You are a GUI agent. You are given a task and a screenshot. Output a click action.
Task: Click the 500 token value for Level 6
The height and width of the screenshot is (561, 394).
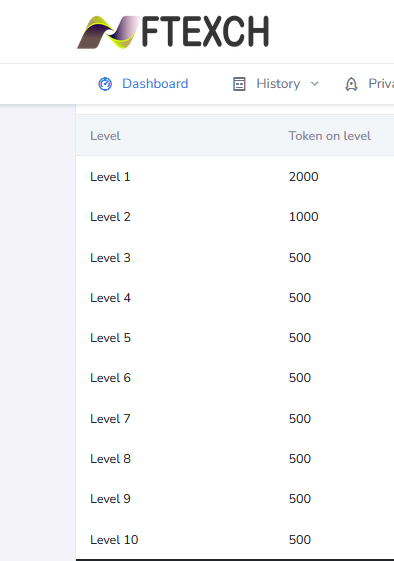(300, 378)
